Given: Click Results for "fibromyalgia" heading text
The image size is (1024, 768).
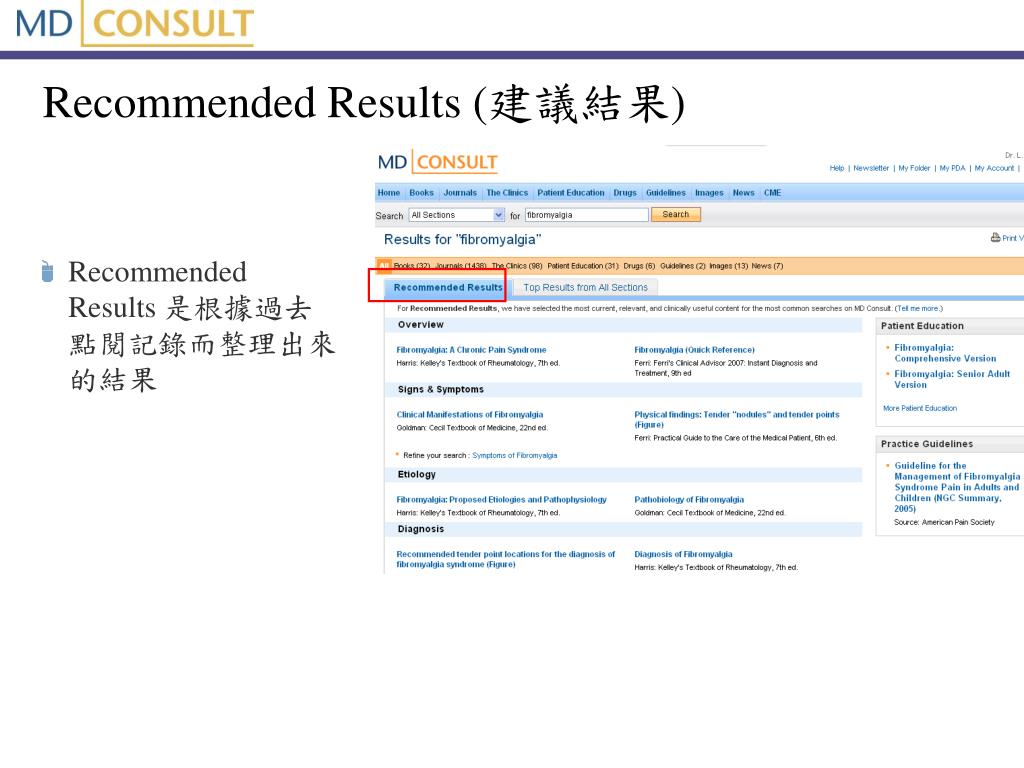Looking at the screenshot, I should tap(462, 240).
